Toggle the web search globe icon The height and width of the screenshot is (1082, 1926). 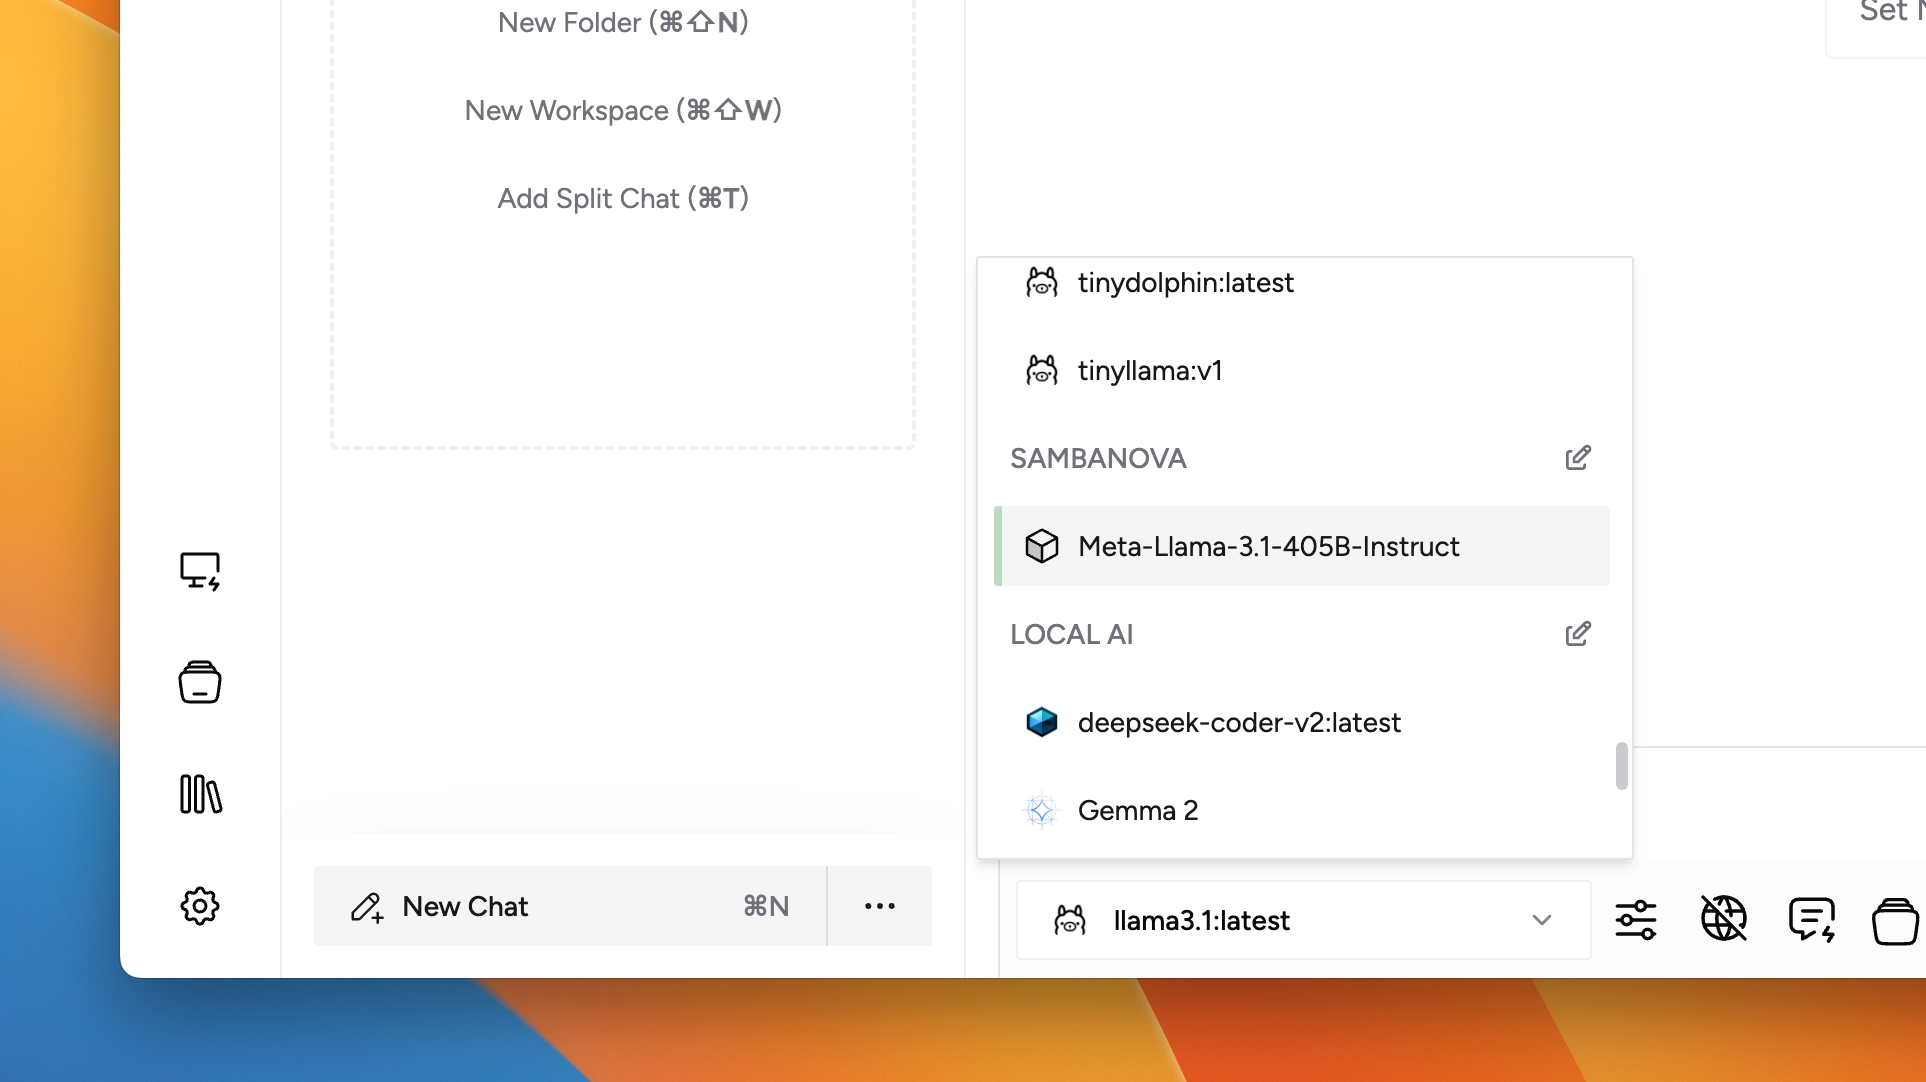click(x=1724, y=918)
